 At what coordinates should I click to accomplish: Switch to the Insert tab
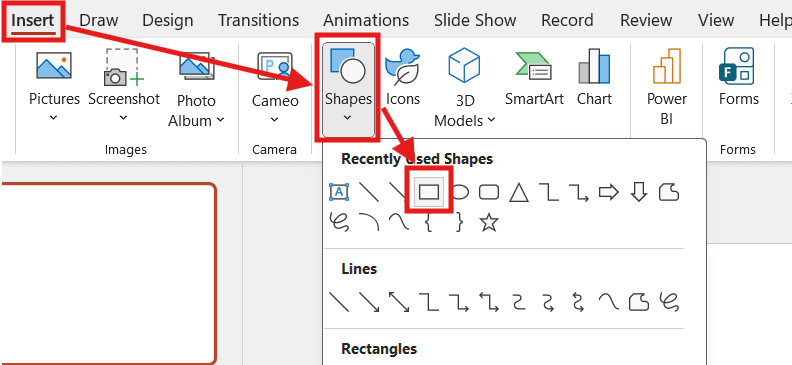(33, 20)
